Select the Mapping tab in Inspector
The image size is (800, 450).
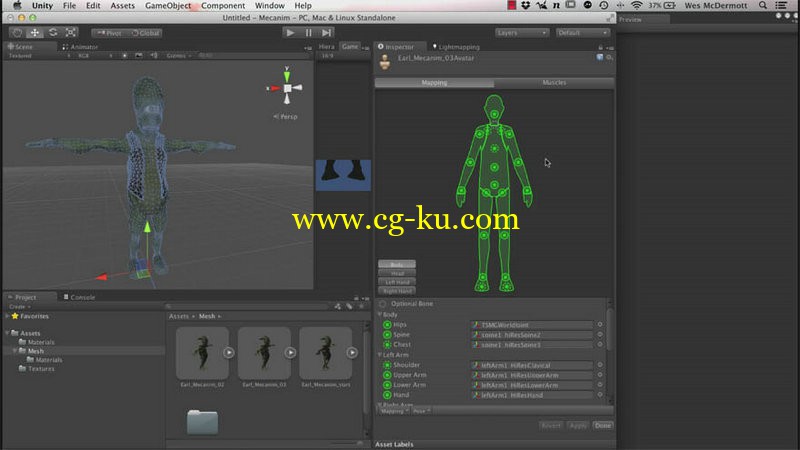point(434,82)
